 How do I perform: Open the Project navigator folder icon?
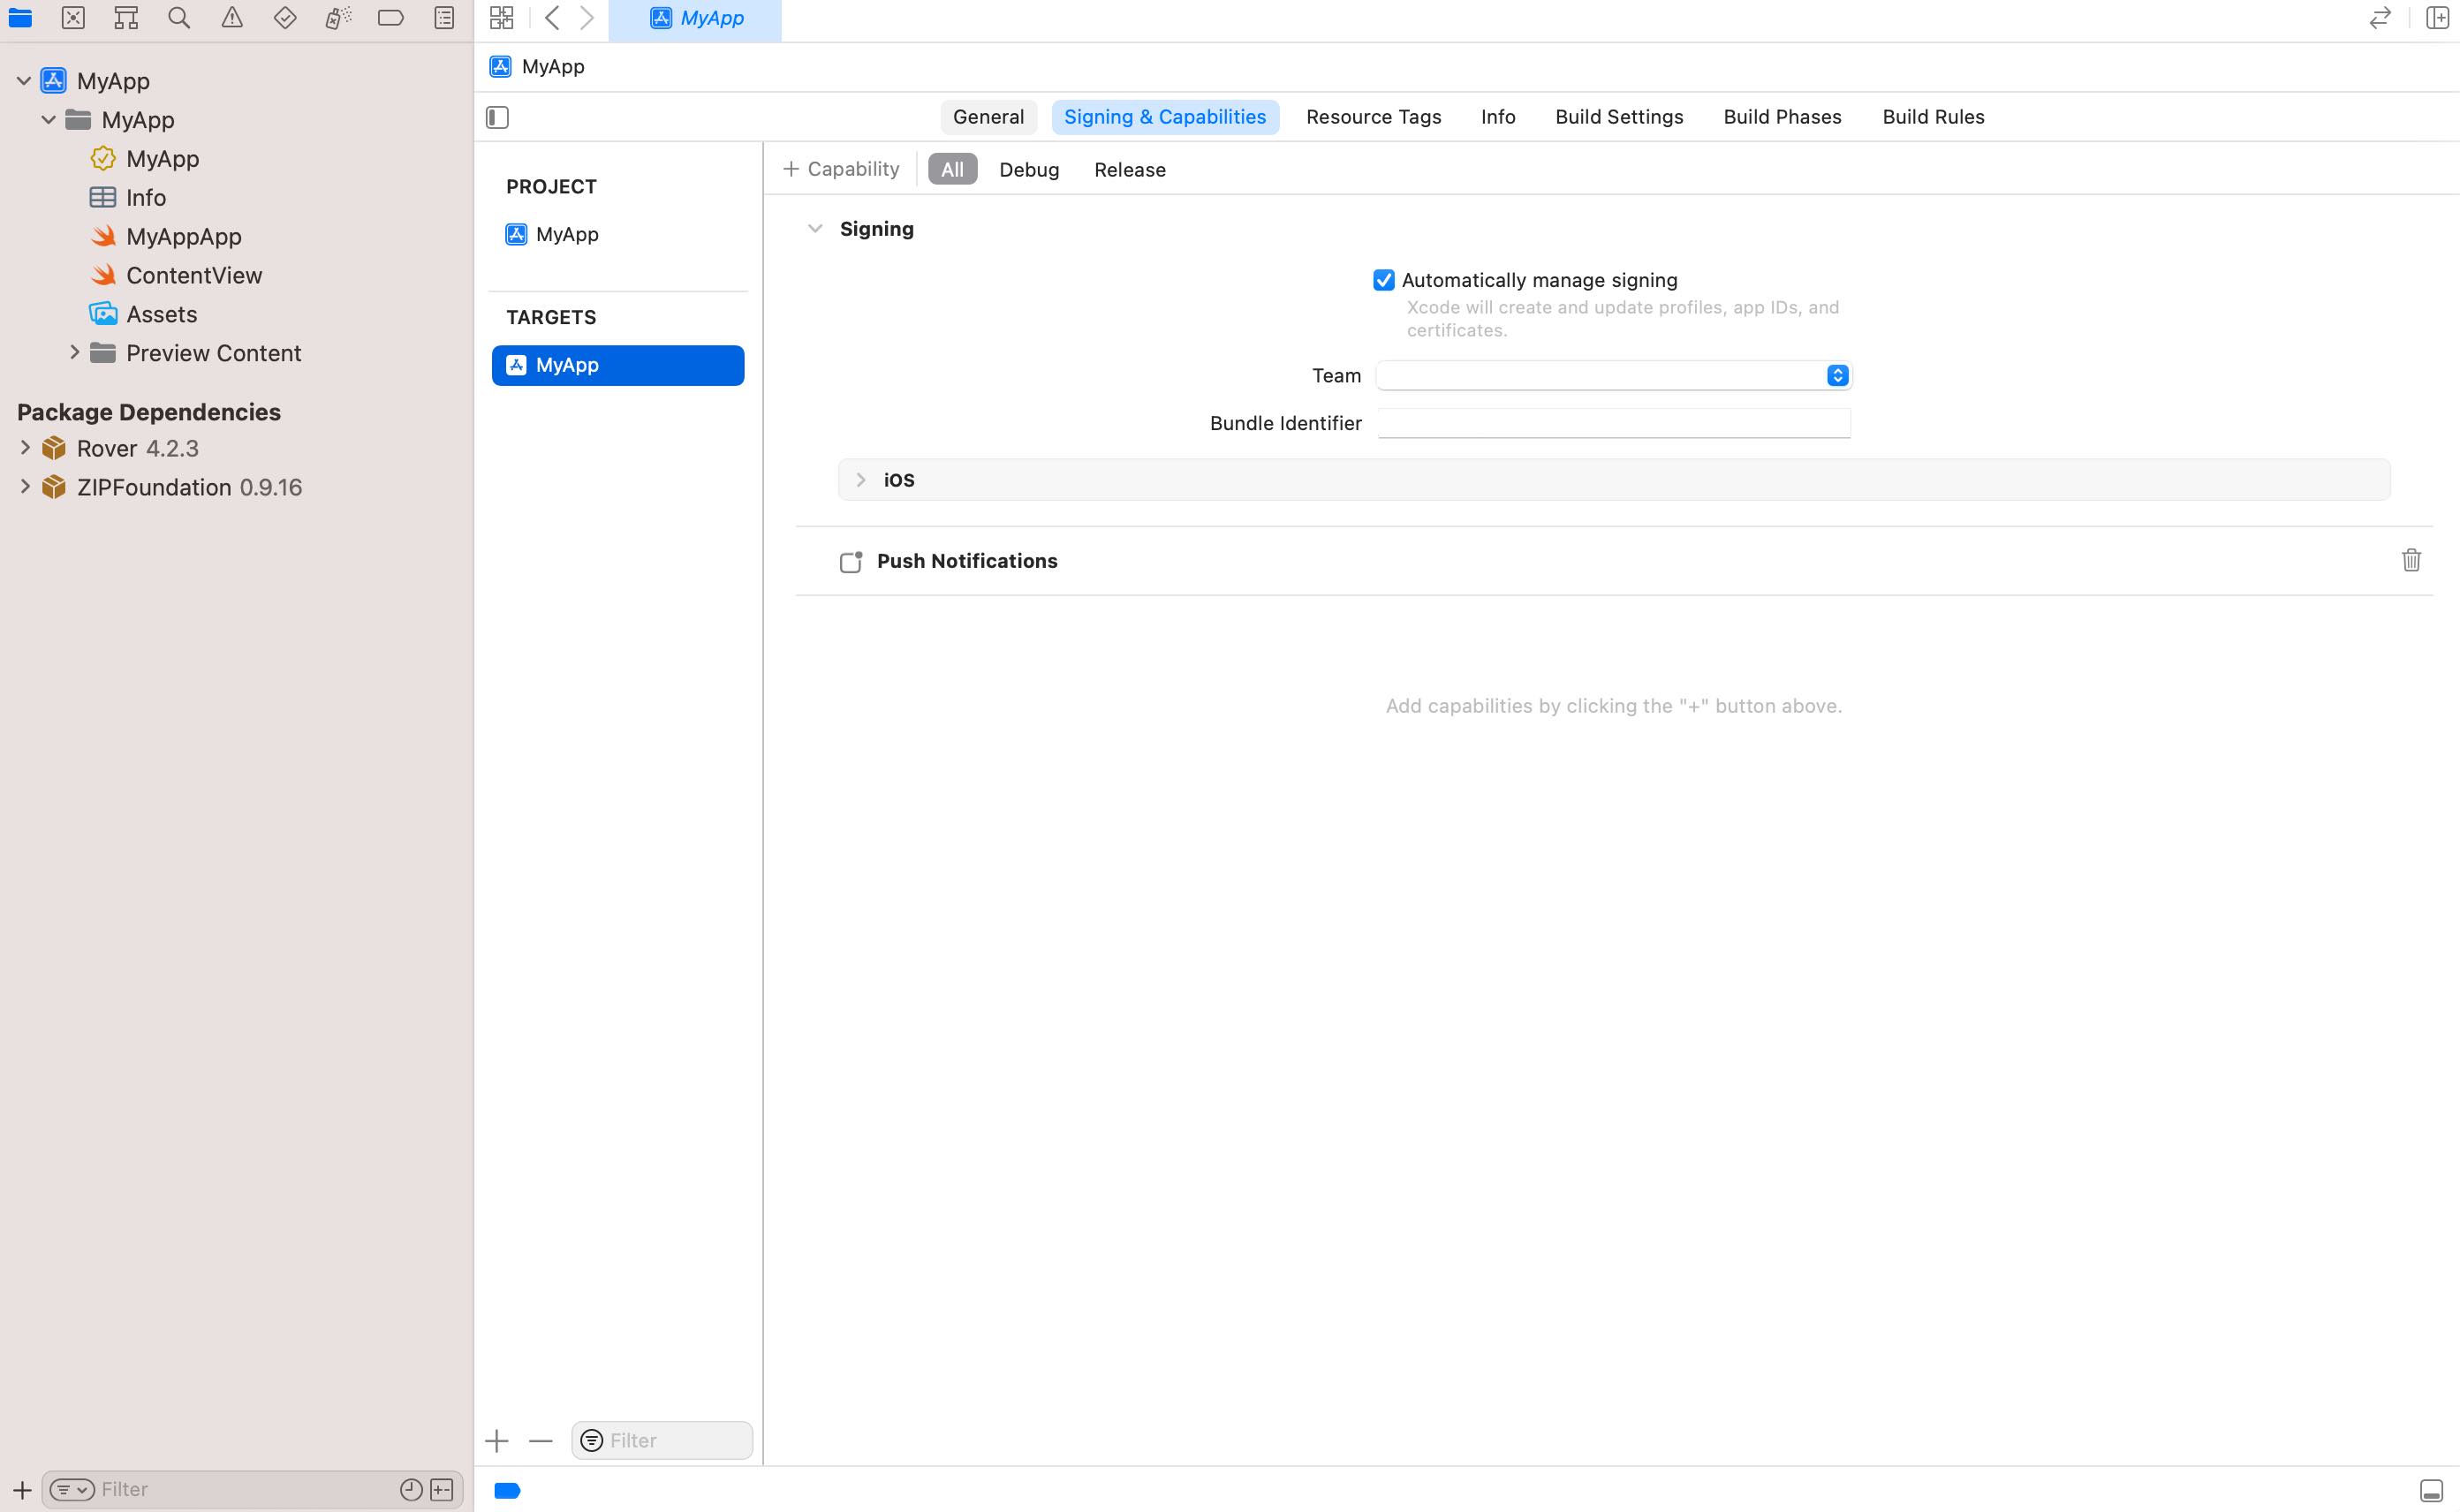pyautogui.click(x=20, y=18)
